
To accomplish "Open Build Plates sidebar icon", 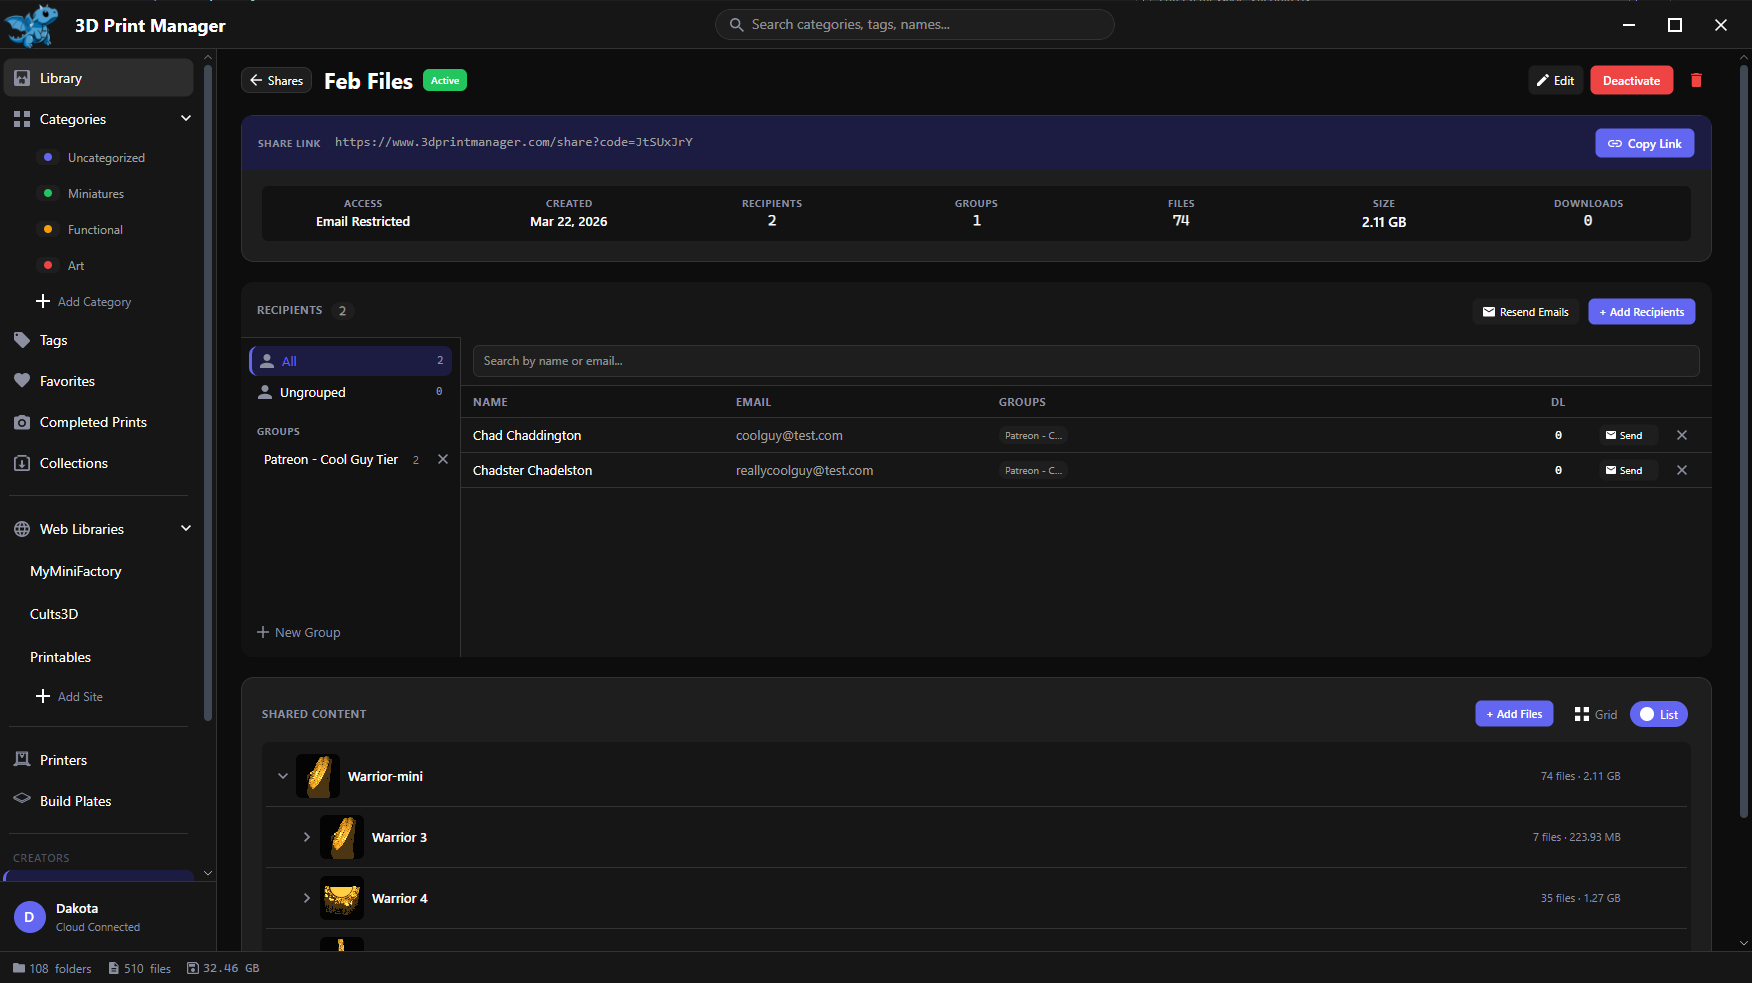I will click(22, 800).
